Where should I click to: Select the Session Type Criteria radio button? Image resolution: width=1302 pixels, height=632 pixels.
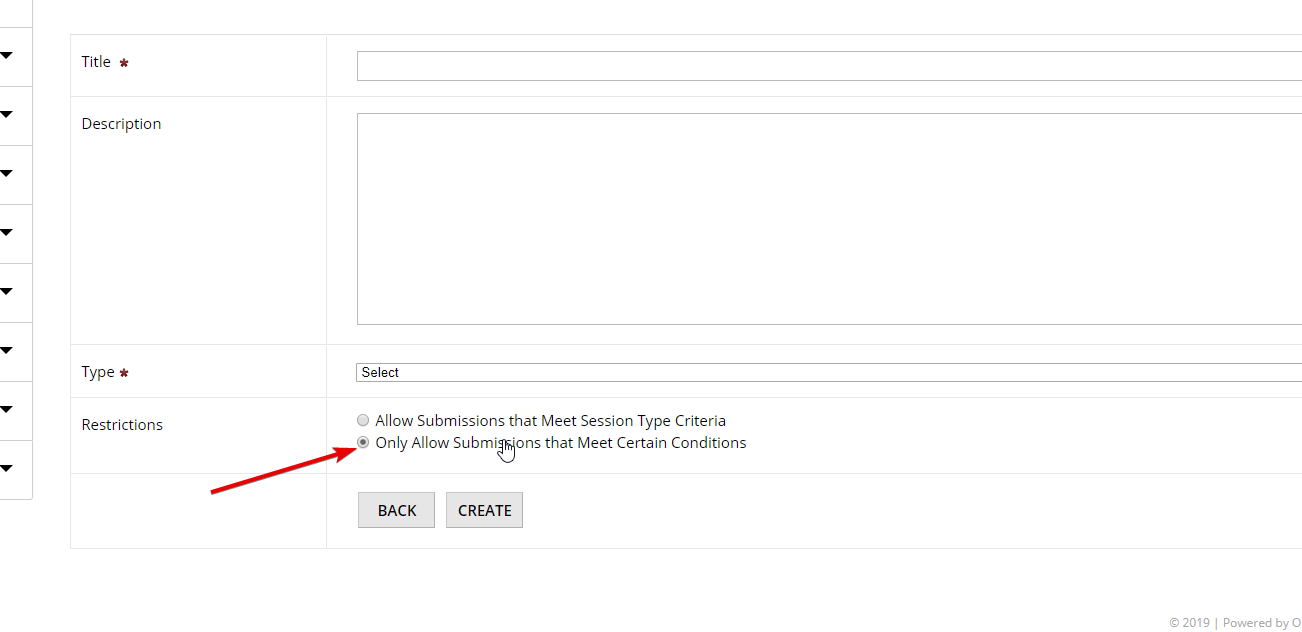click(363, 421)
